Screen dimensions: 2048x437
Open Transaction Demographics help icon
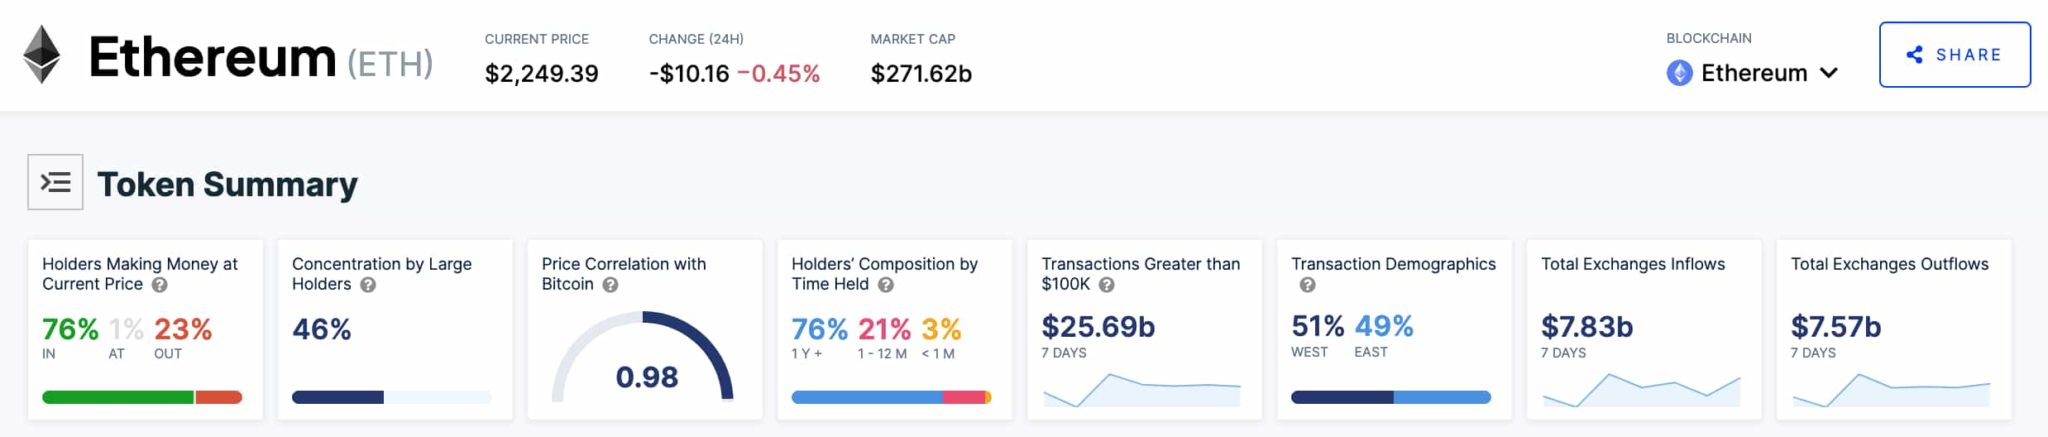[x=1307, y=285]
